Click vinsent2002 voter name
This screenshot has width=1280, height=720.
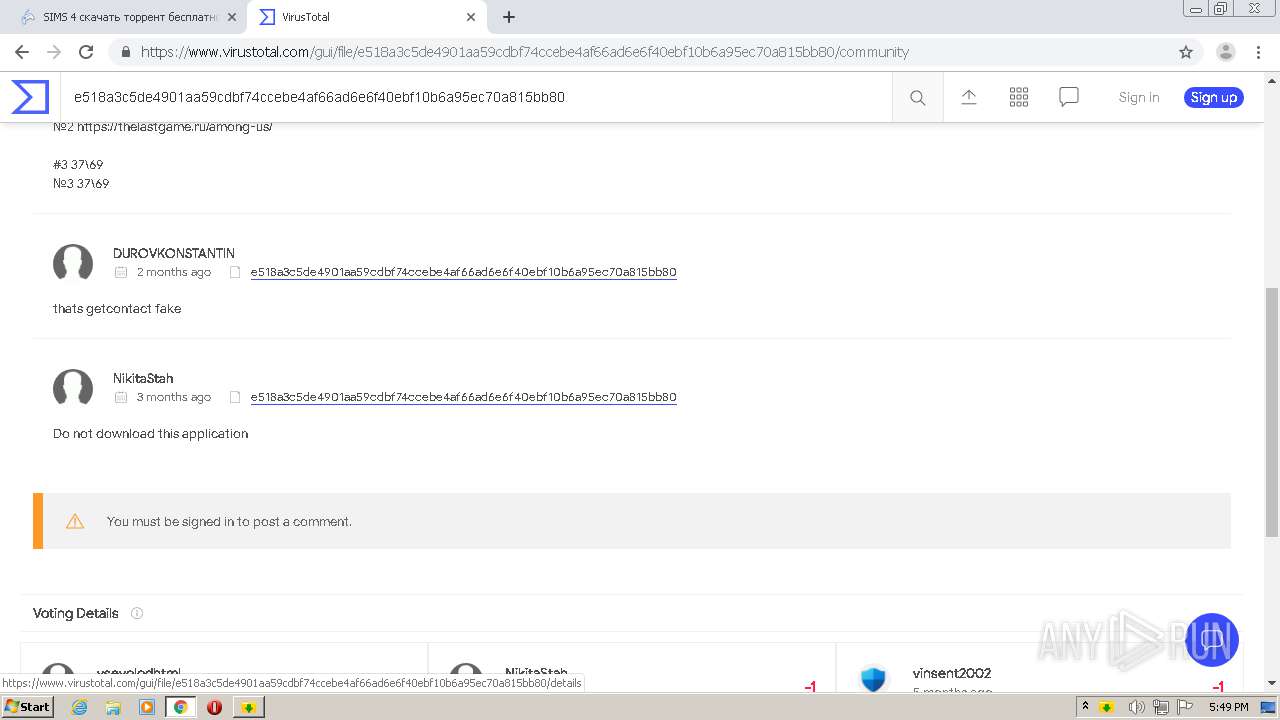[x=952, y=673]
